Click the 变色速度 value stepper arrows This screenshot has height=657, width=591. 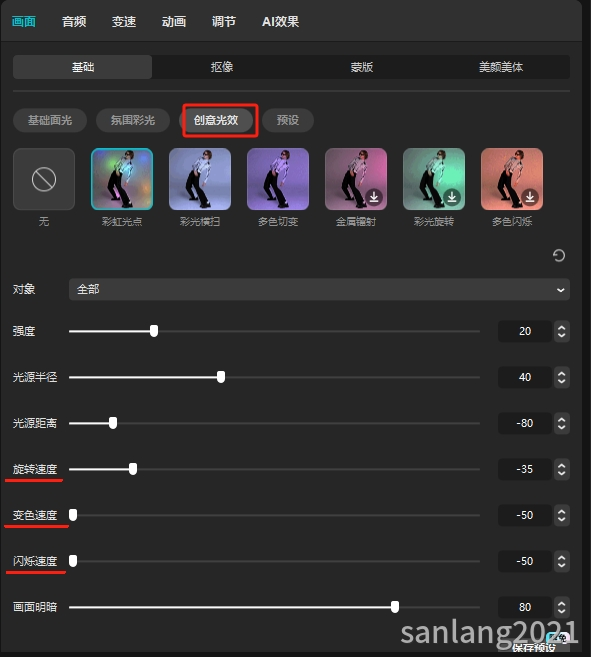562,515
